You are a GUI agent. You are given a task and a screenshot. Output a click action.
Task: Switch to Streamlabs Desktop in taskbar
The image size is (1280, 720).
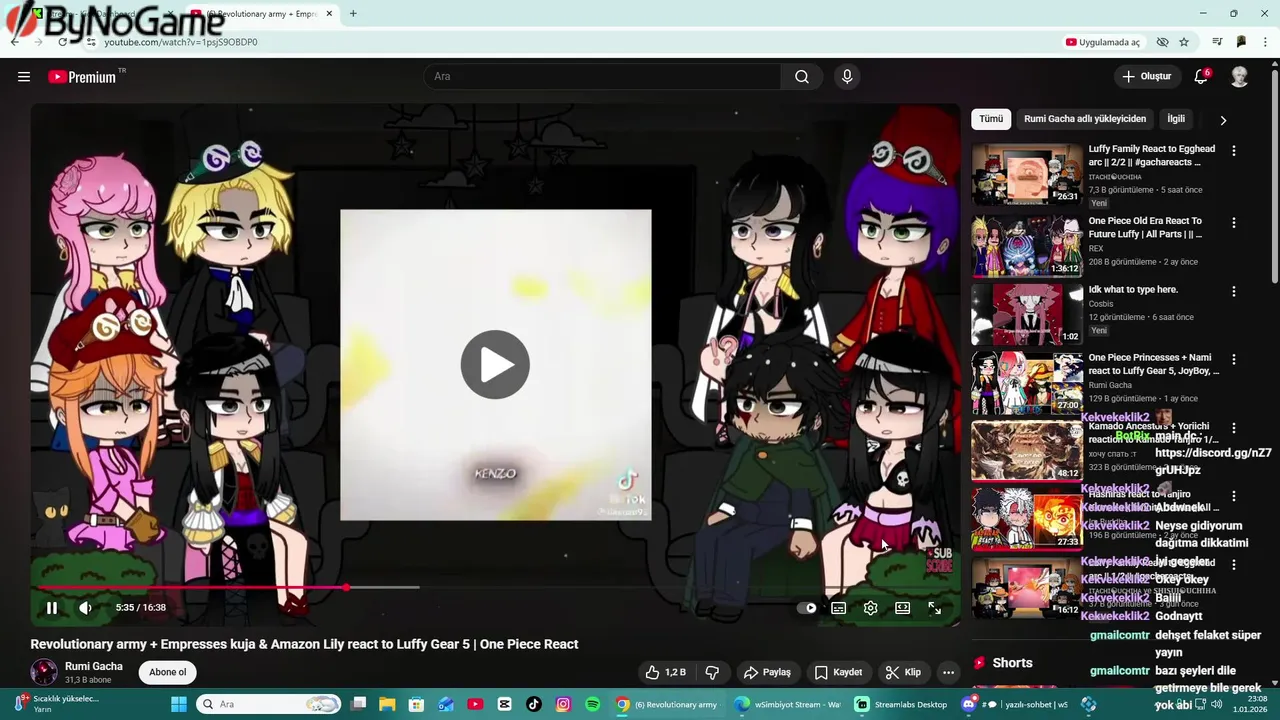click(x=900, y=704)
